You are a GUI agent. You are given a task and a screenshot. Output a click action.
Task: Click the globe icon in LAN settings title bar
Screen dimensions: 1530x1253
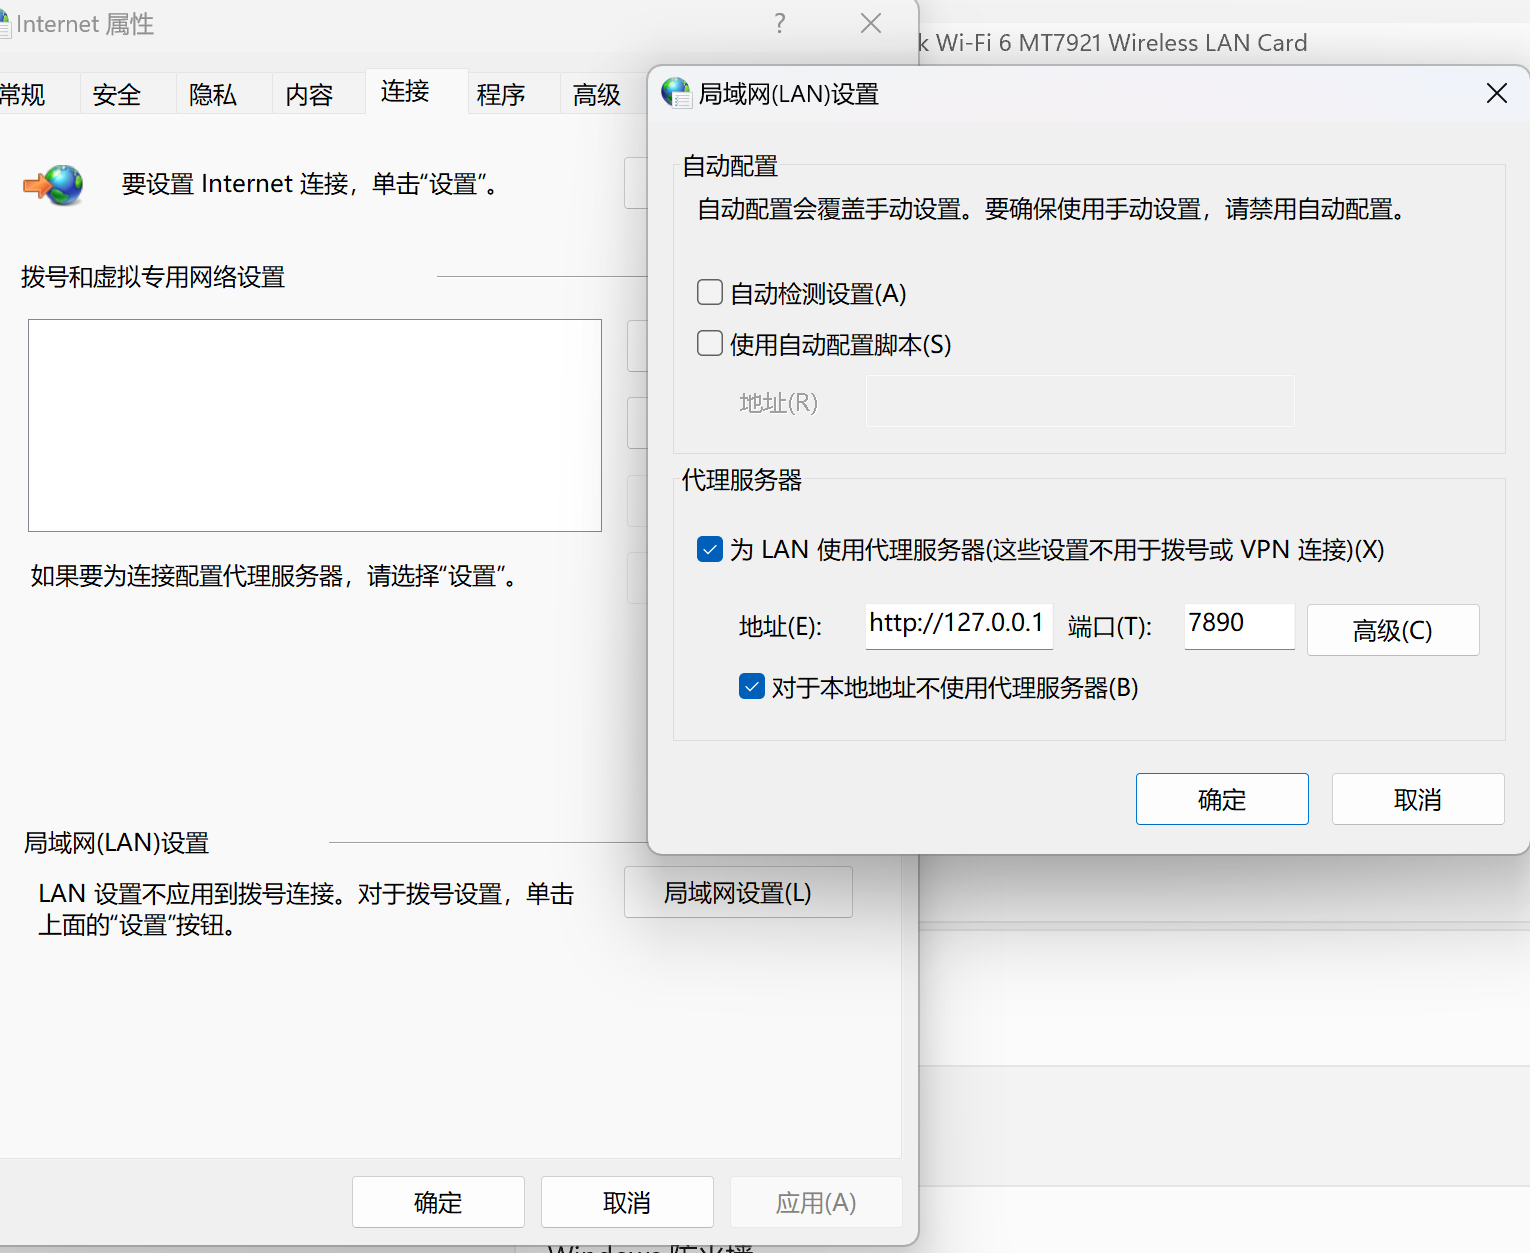pos(676,93)
